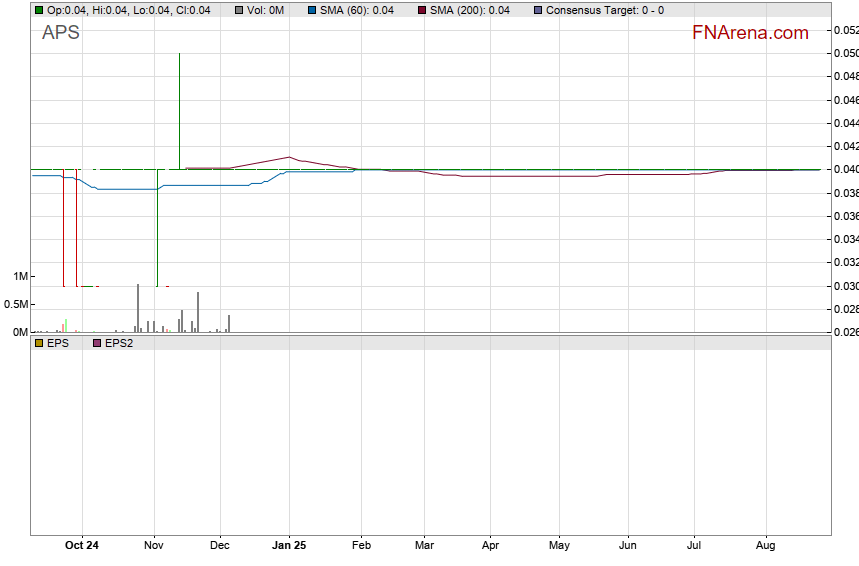Click the Apr month axis label

491,546
